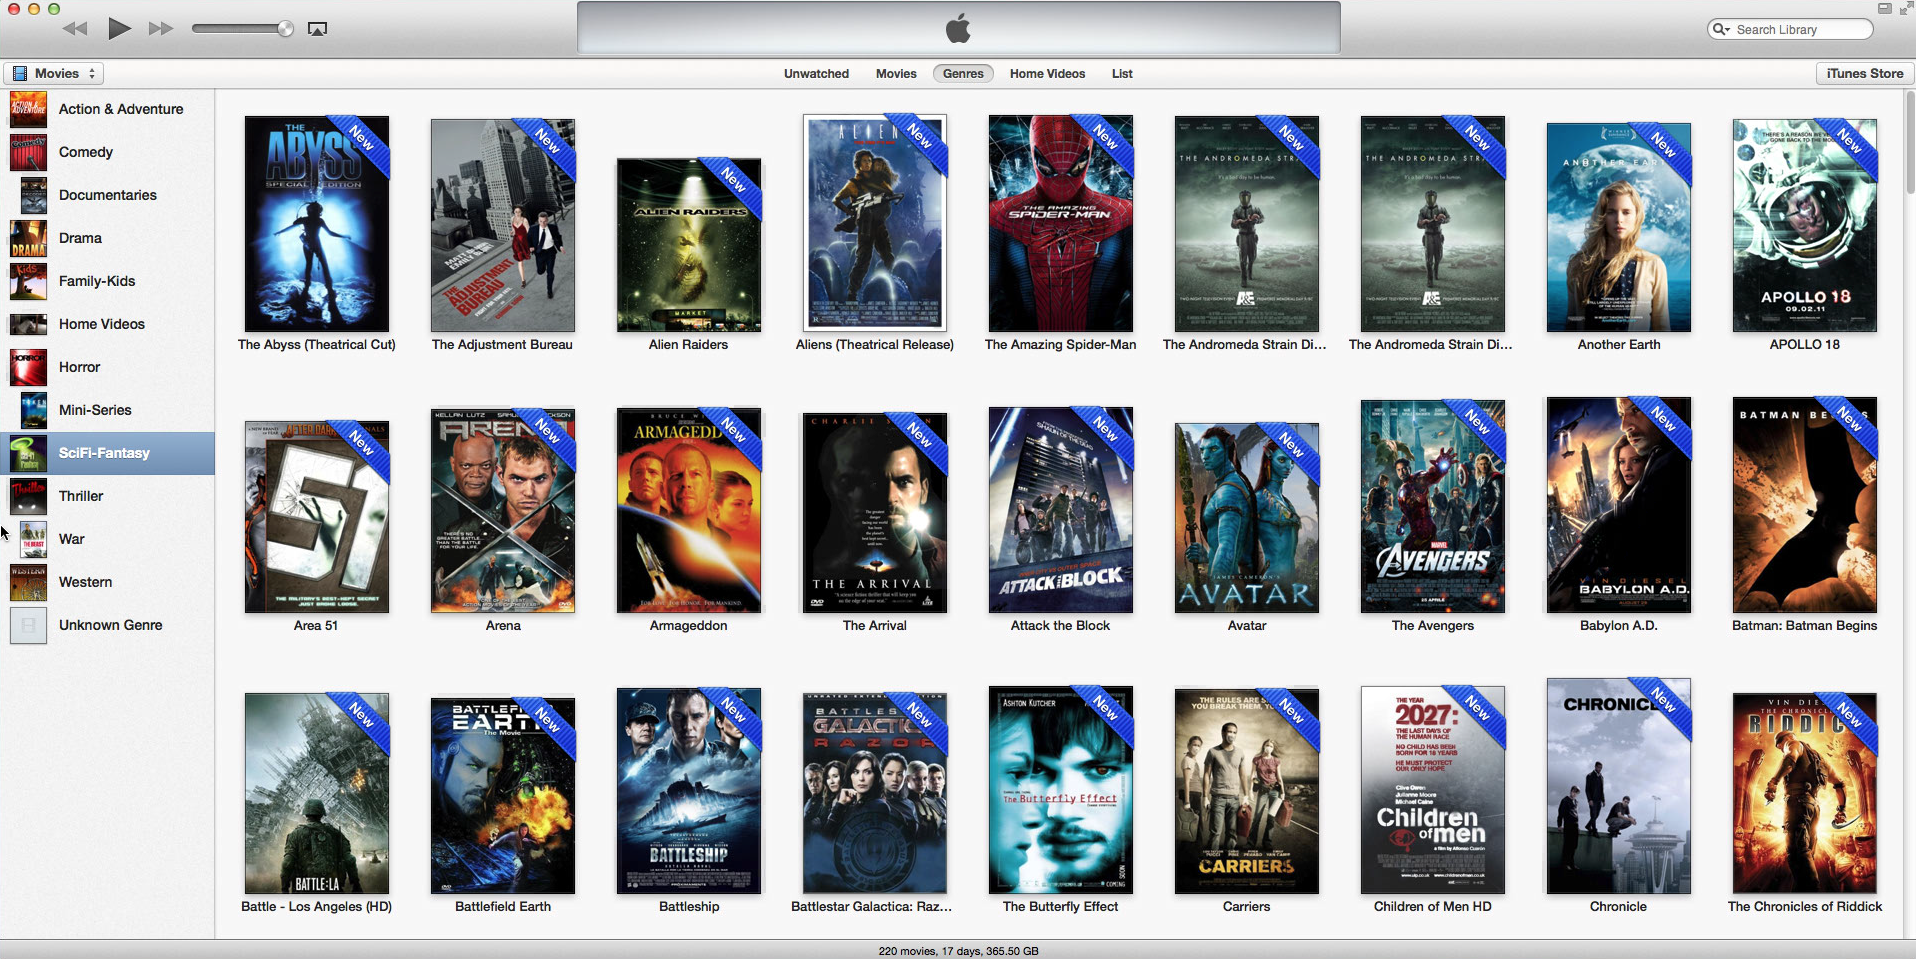Open the Children of Men HD poster
1916x959 pixels.
[x=1433, y=790]
